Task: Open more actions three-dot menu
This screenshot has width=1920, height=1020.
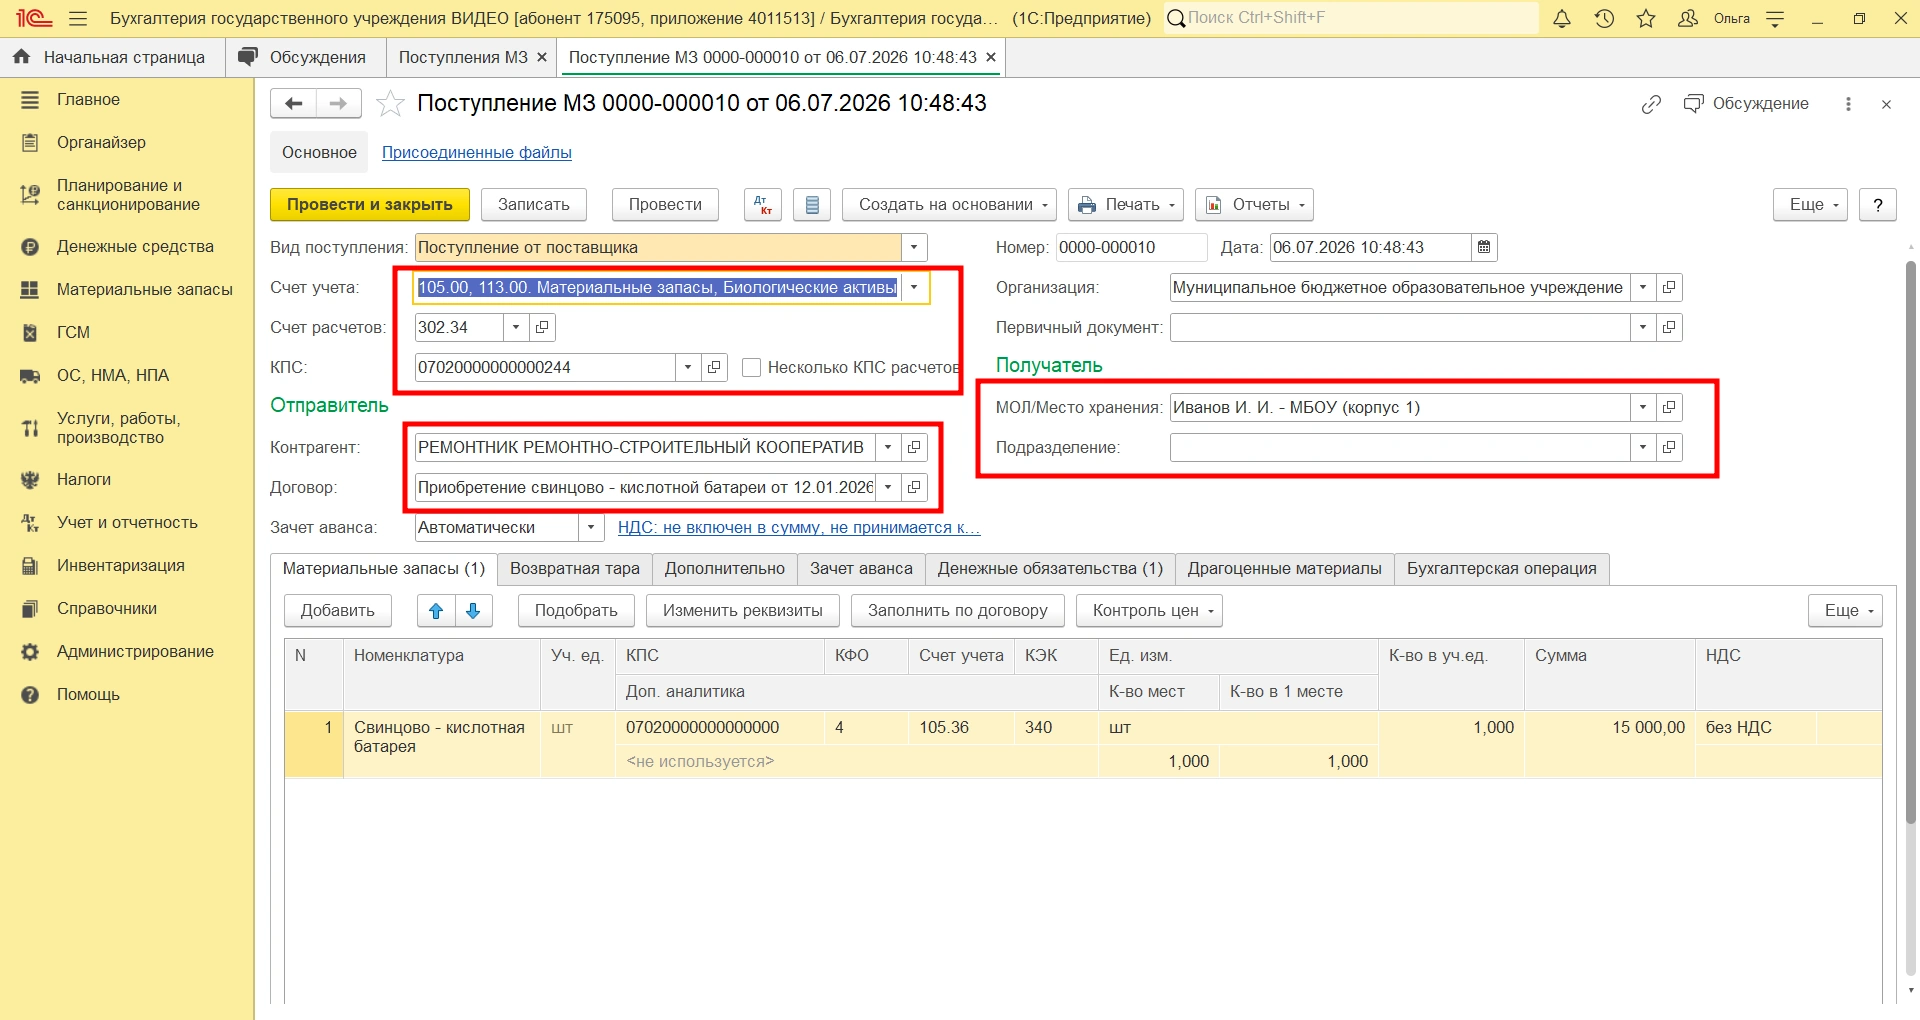Action: tap(1848, 104)
